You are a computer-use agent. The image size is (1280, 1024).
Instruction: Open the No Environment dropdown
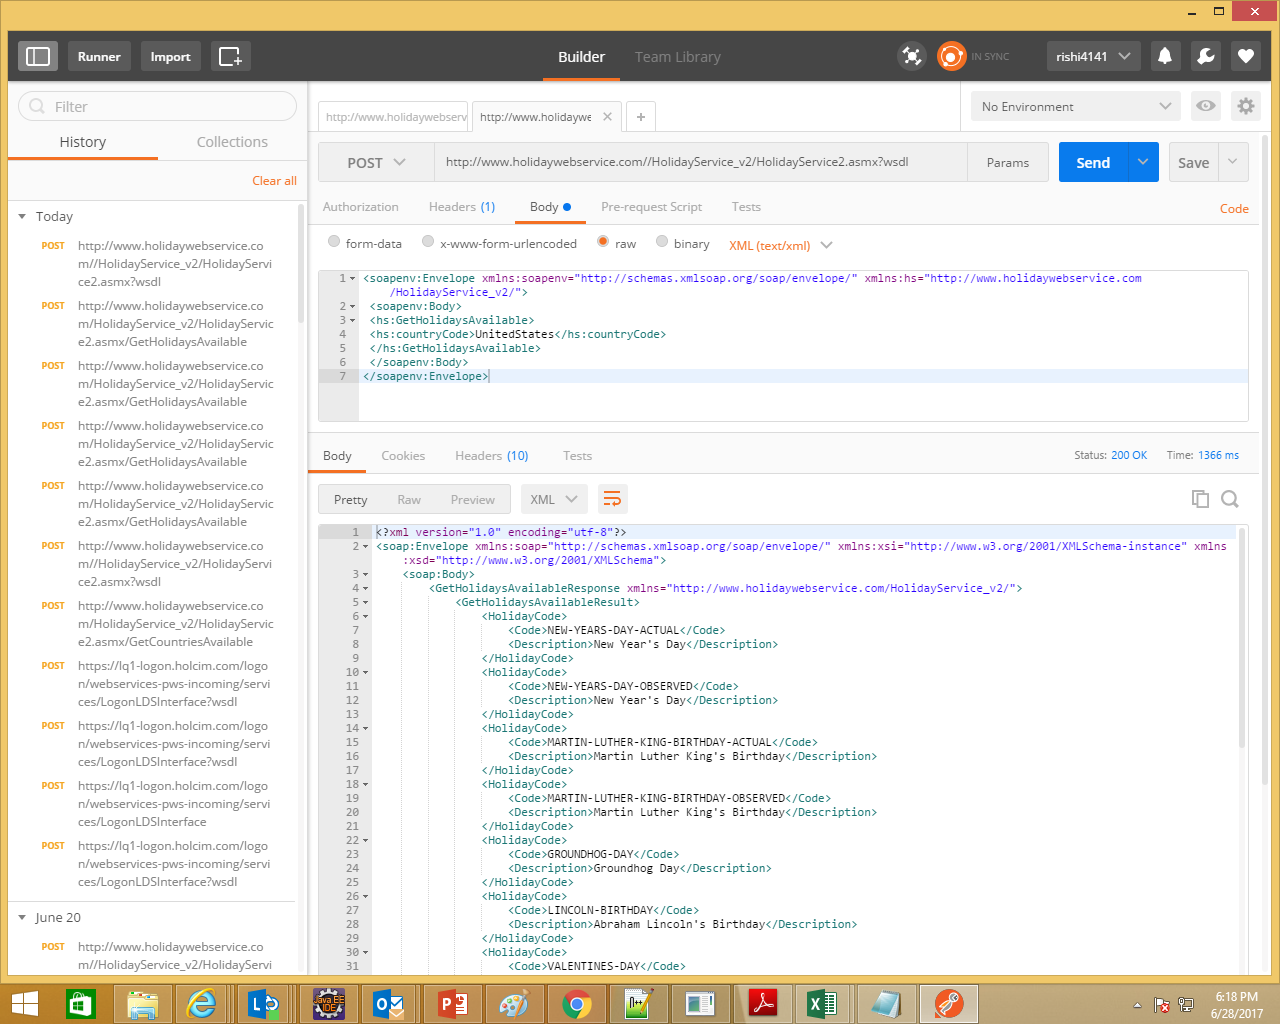point(1076,106)
